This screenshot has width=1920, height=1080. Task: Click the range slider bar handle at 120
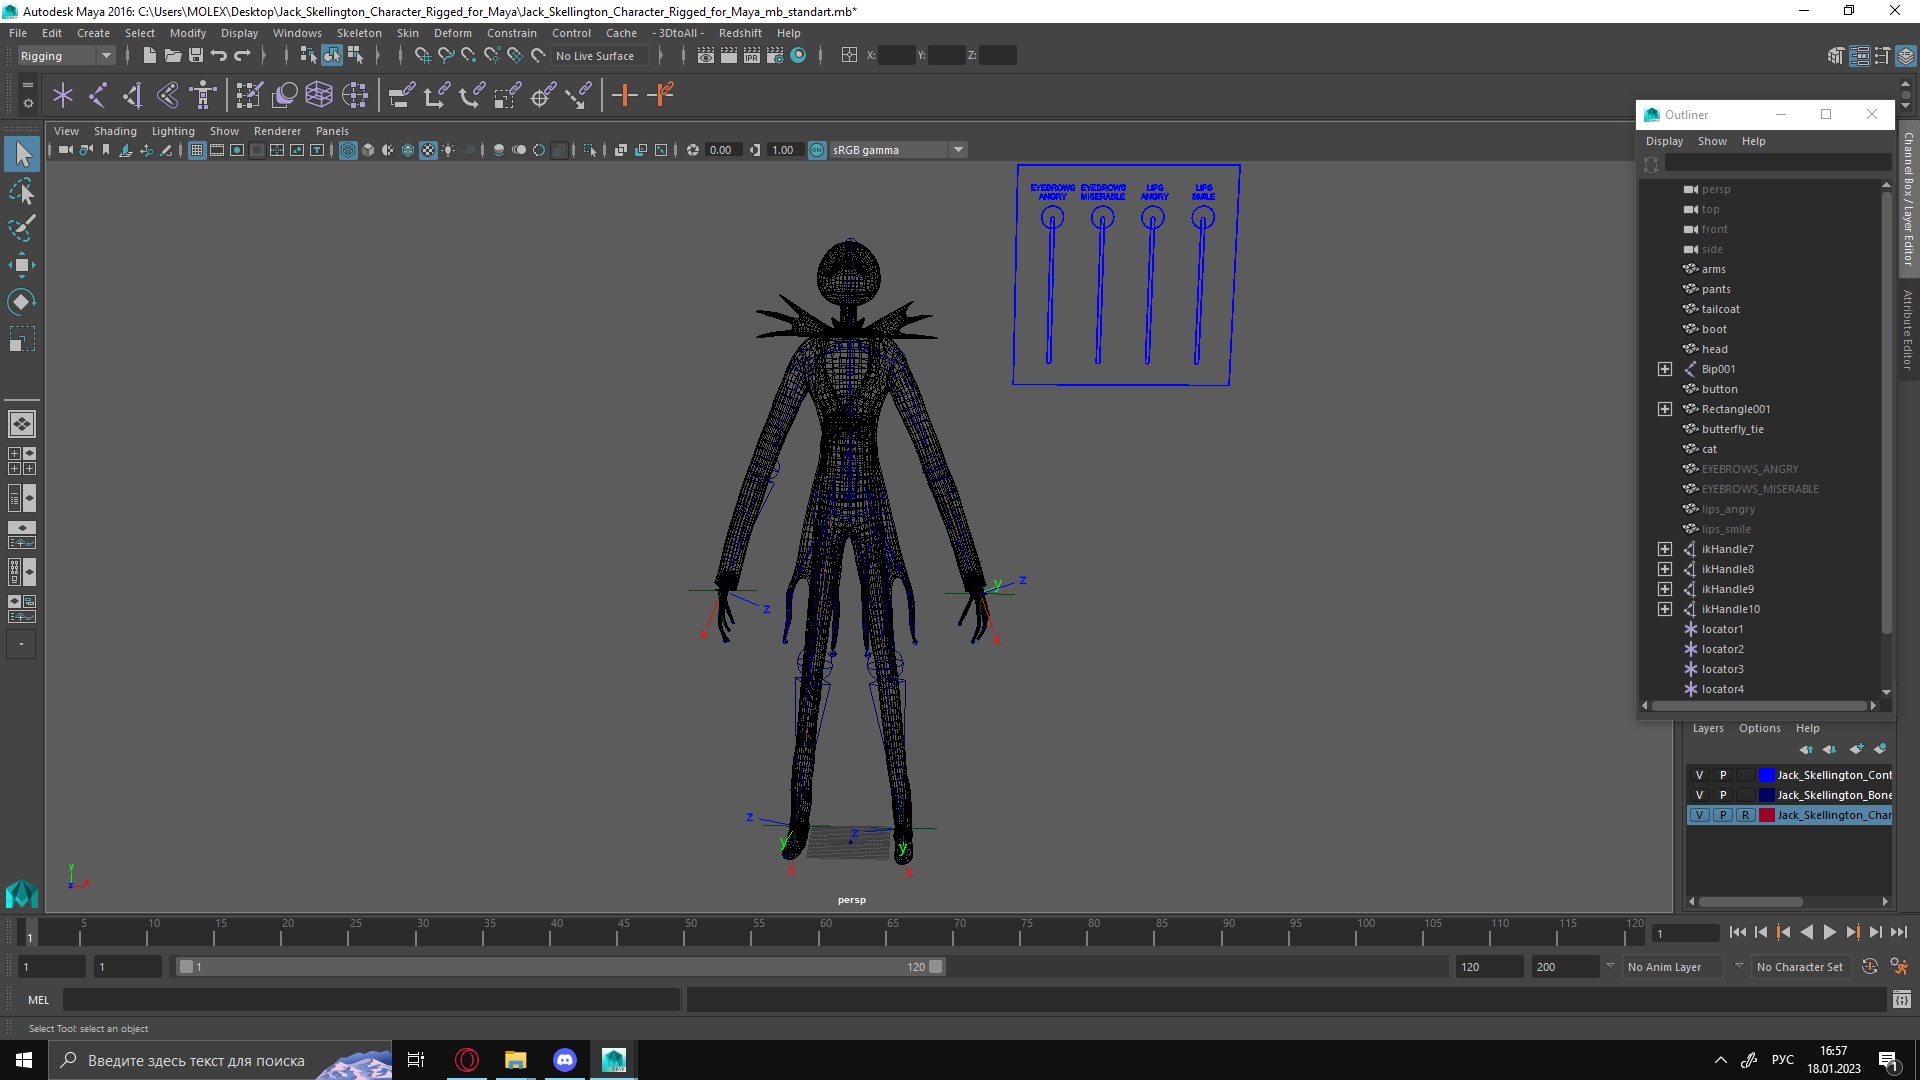point(935,967)
